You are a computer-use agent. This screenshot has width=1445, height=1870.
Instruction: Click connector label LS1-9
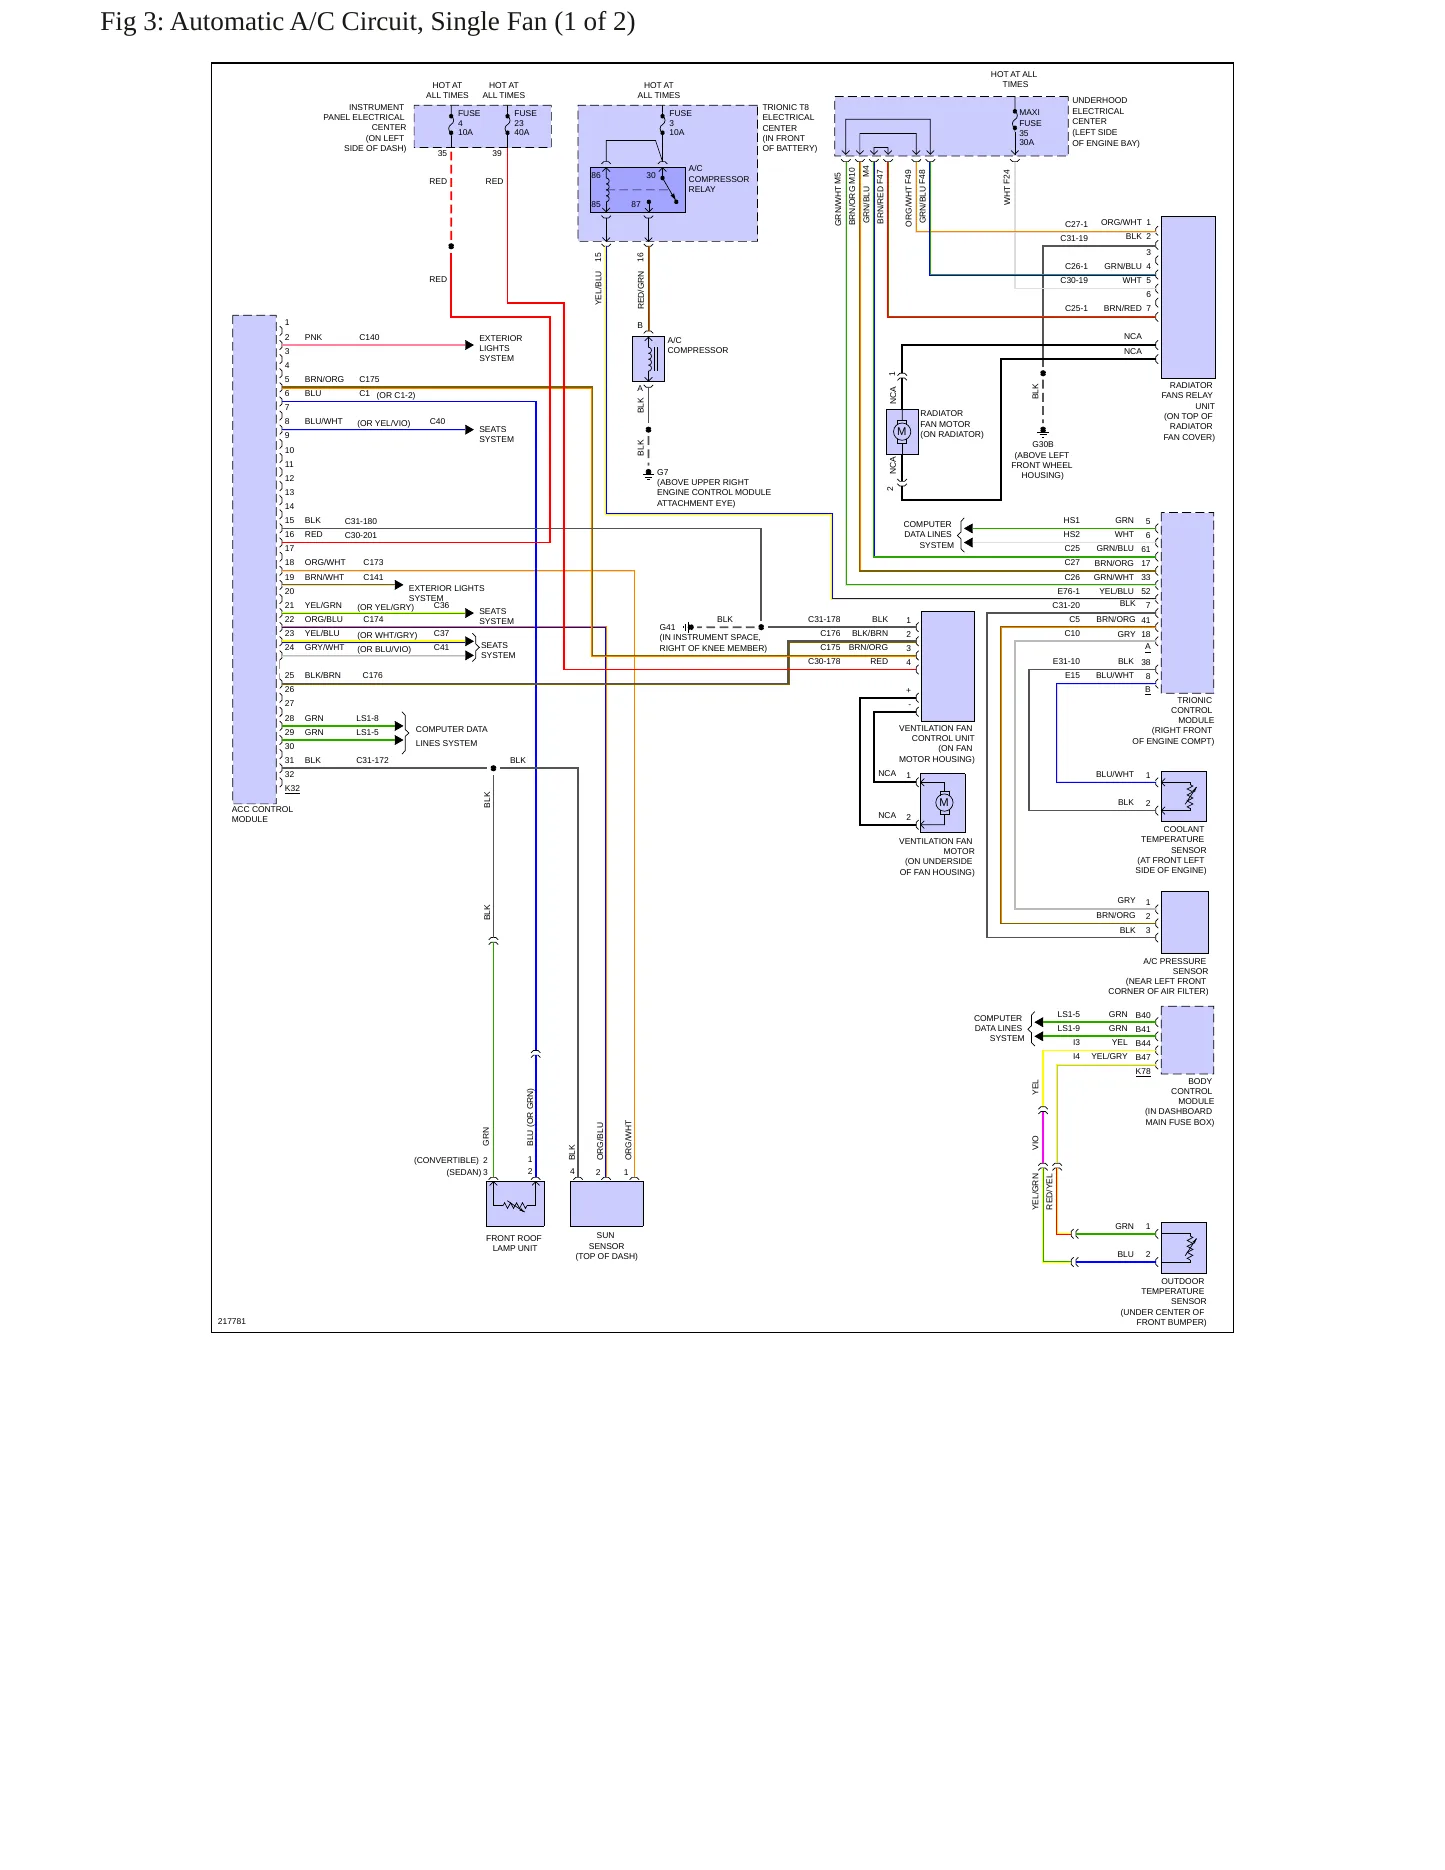pos(1068,1028)
